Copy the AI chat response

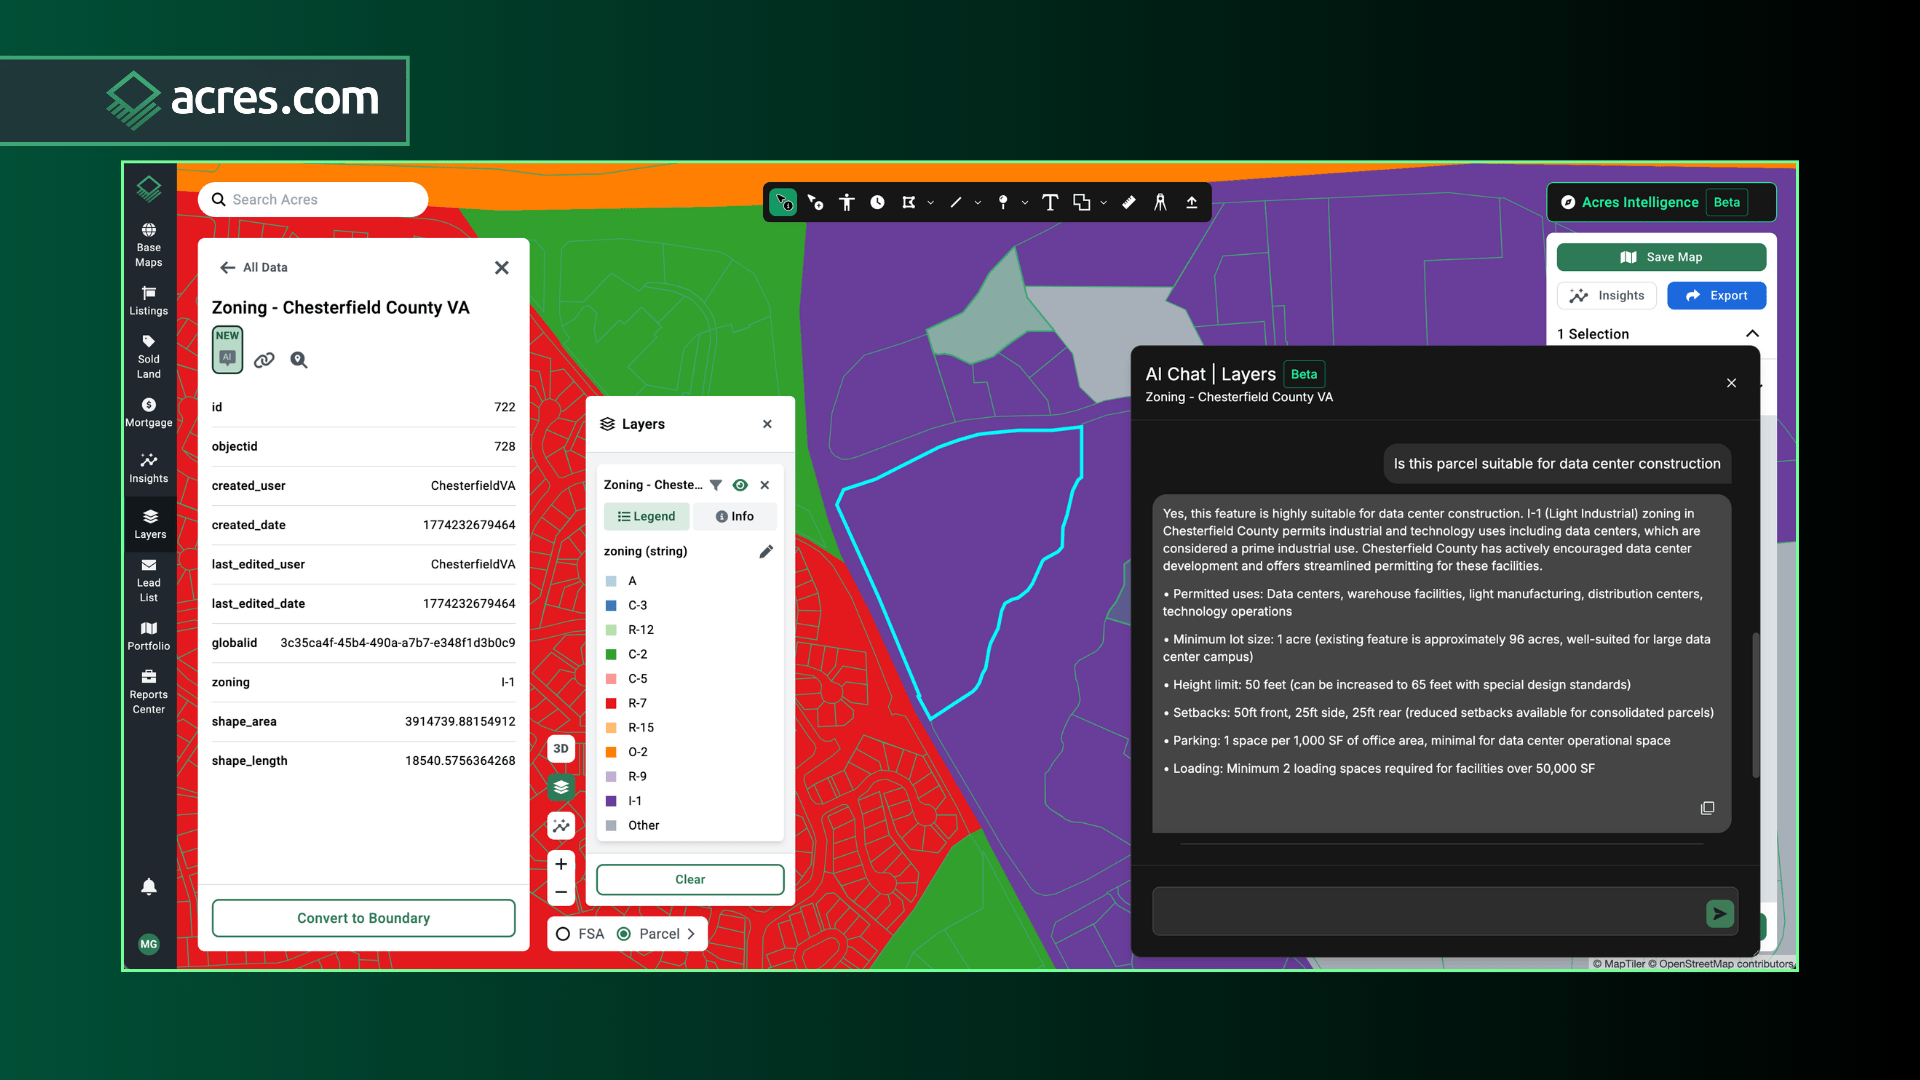coord(1707,808)
